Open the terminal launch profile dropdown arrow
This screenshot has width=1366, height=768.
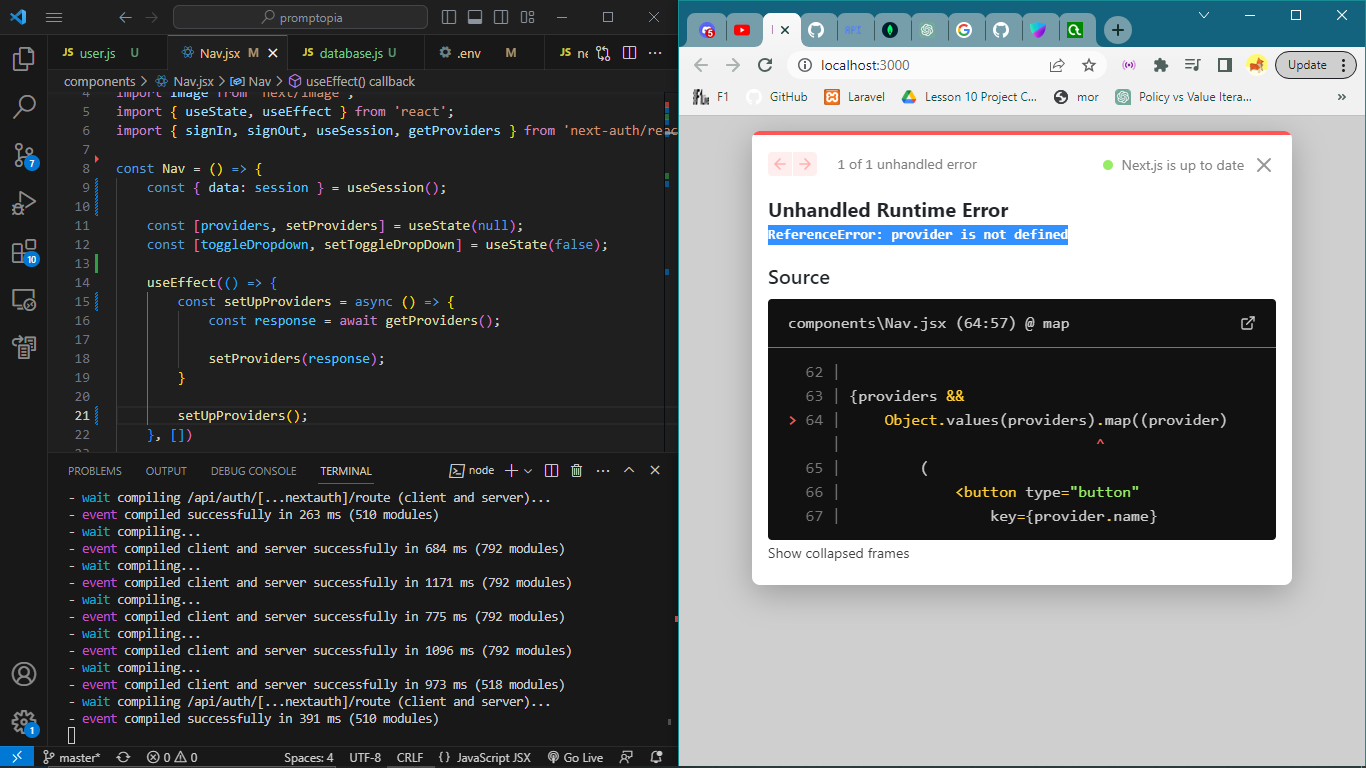click(527, 470)
